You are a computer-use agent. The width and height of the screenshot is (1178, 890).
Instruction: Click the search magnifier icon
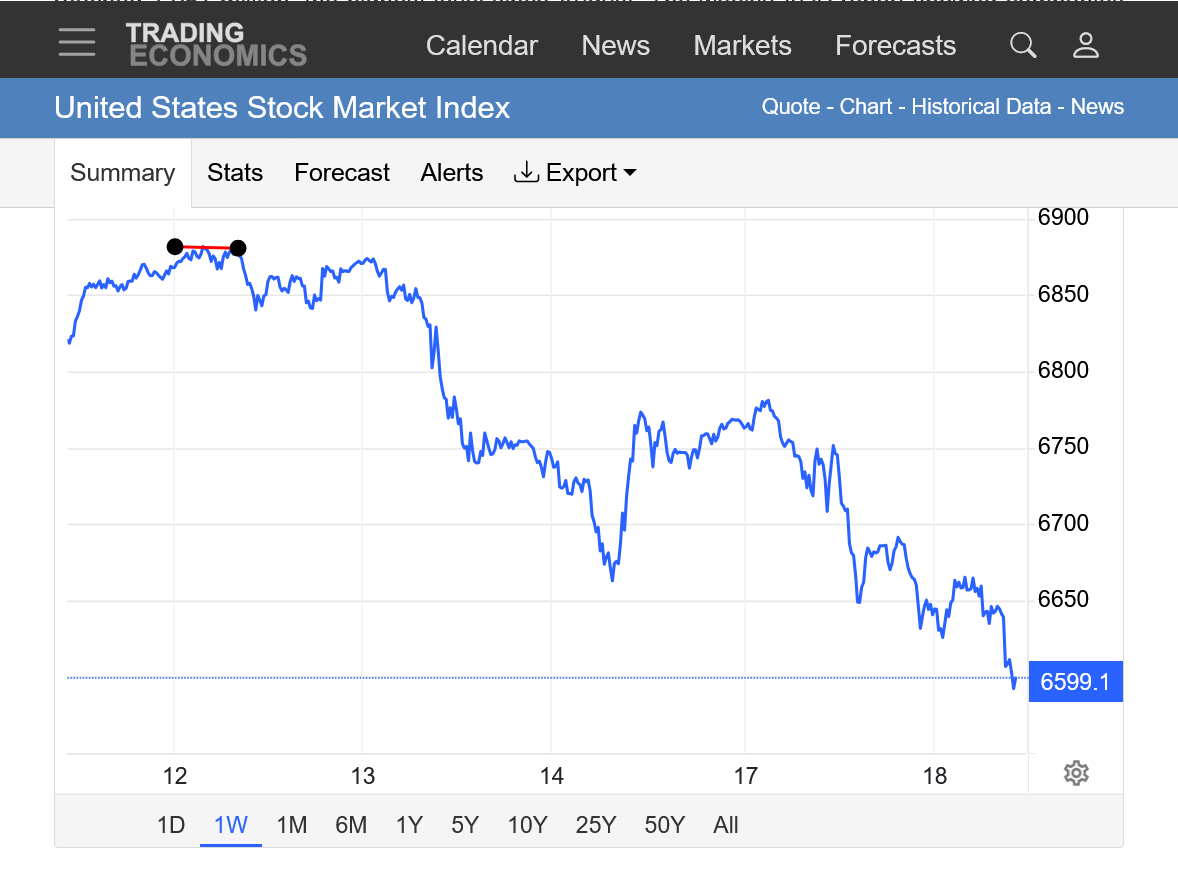(1023, 45)
